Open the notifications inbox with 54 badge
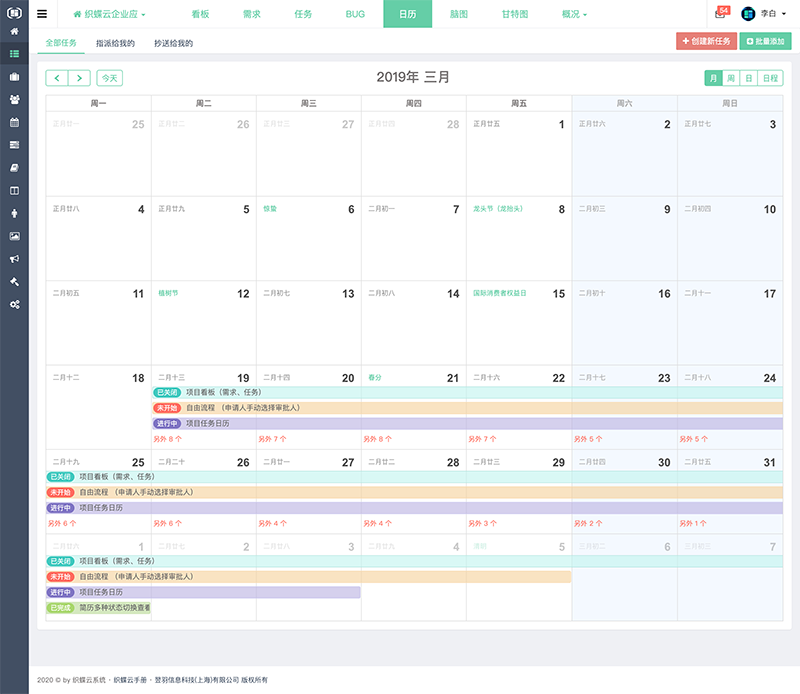 (x=721, y=14)
